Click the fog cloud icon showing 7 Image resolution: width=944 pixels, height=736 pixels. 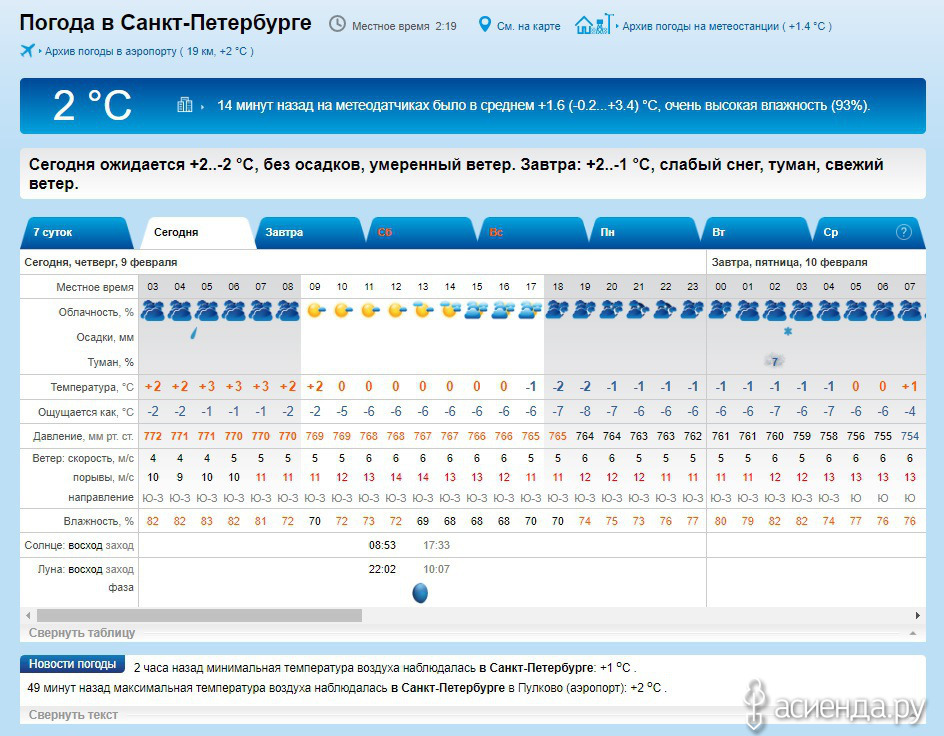click(774, 361)
